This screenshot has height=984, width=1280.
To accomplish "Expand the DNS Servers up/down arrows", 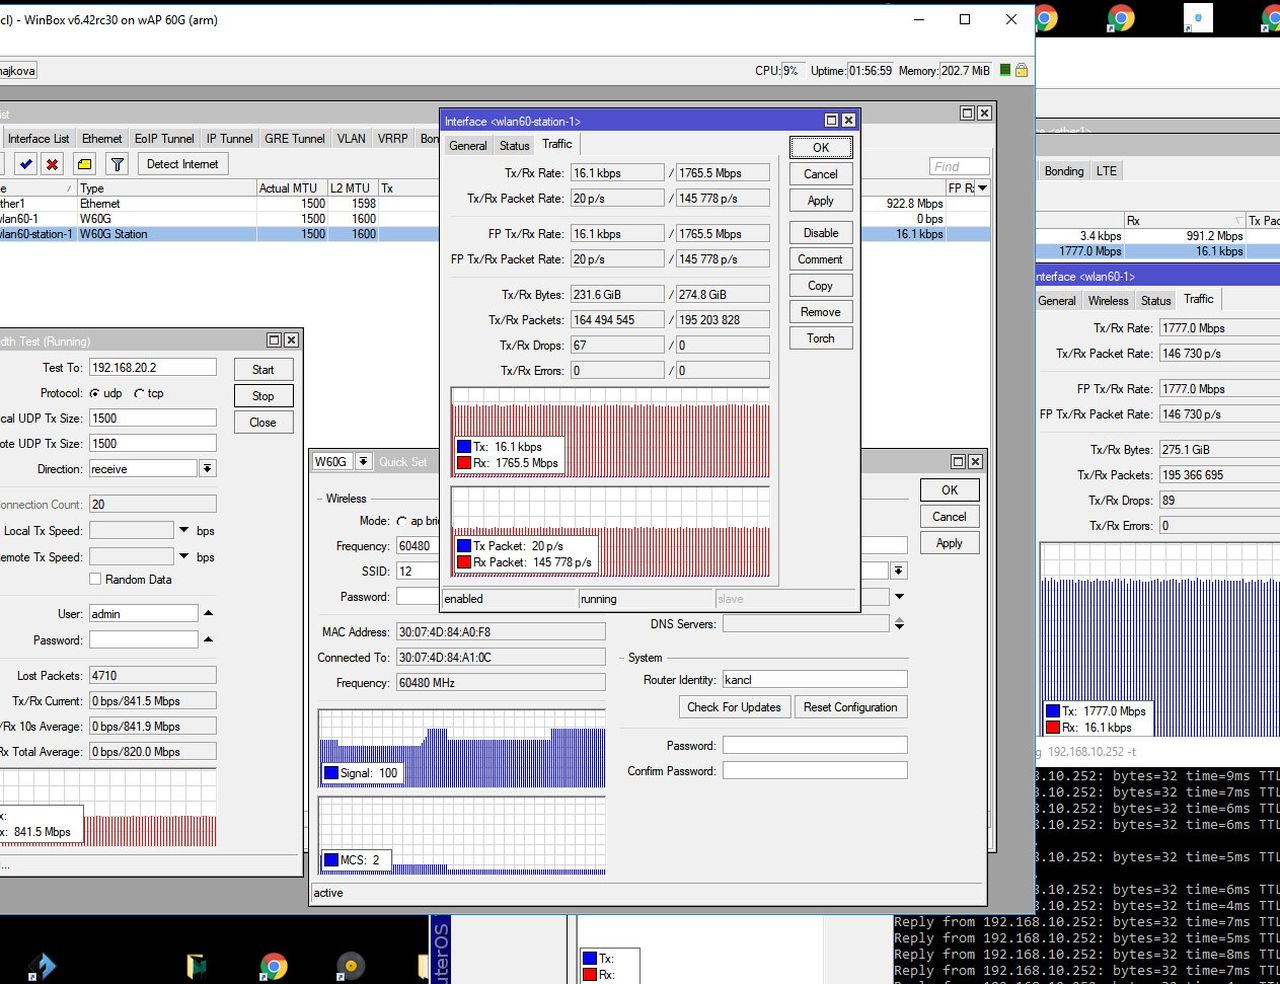I will click(x=899, y=623).
